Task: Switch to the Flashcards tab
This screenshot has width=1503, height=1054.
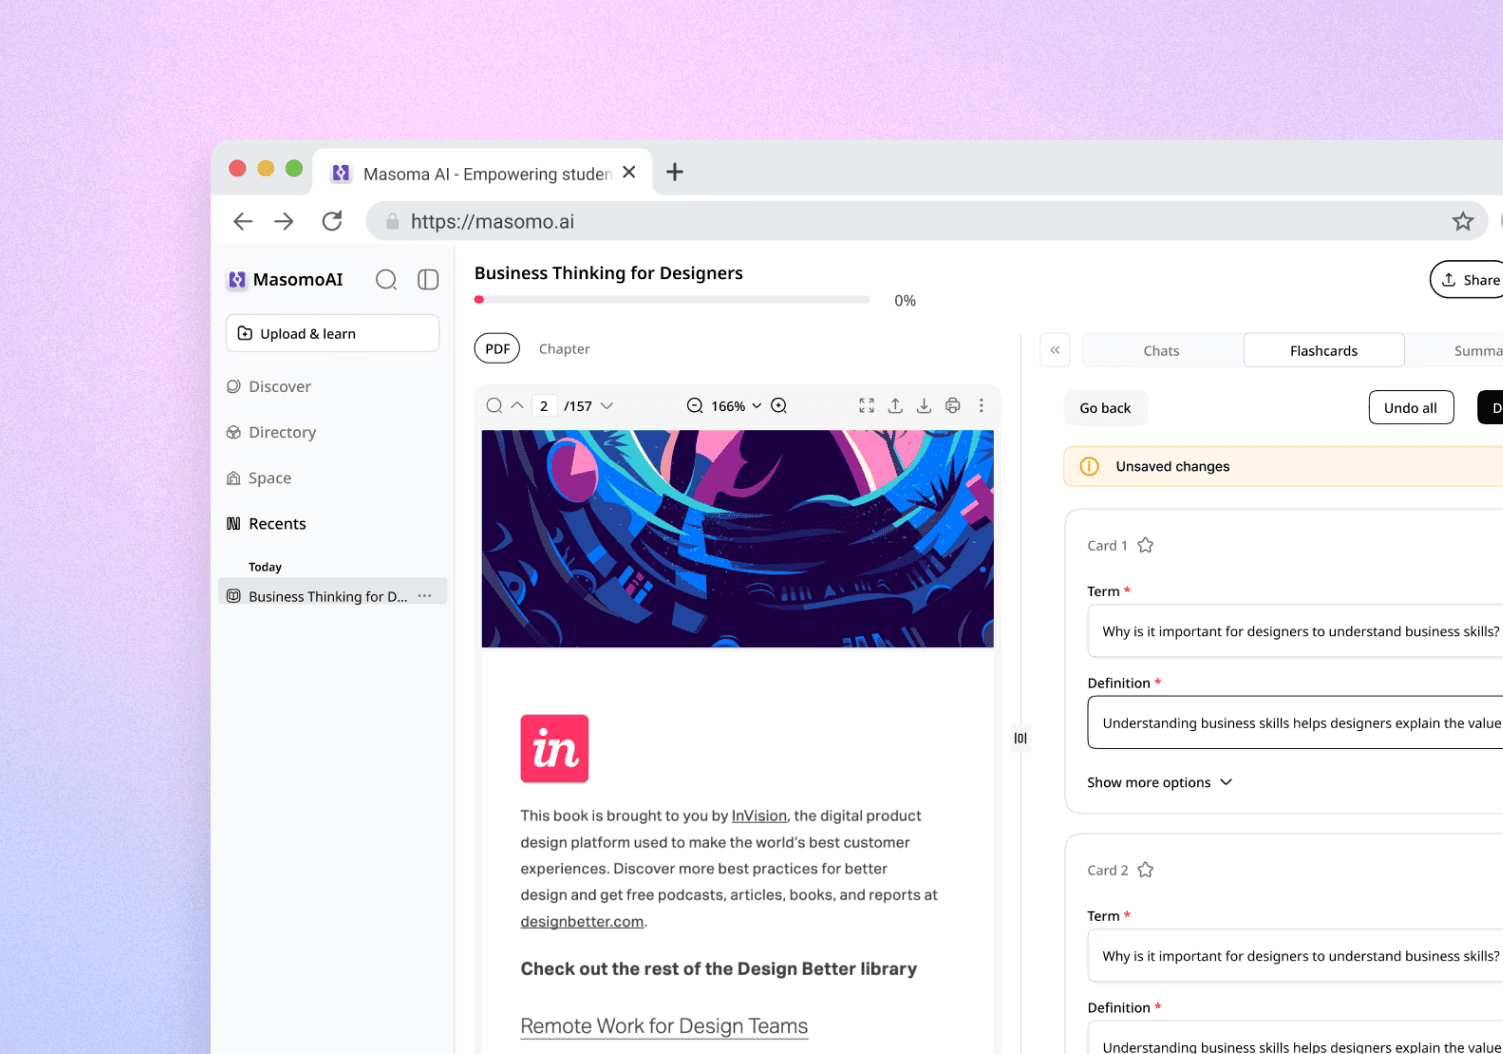Action: (1324, 351)
